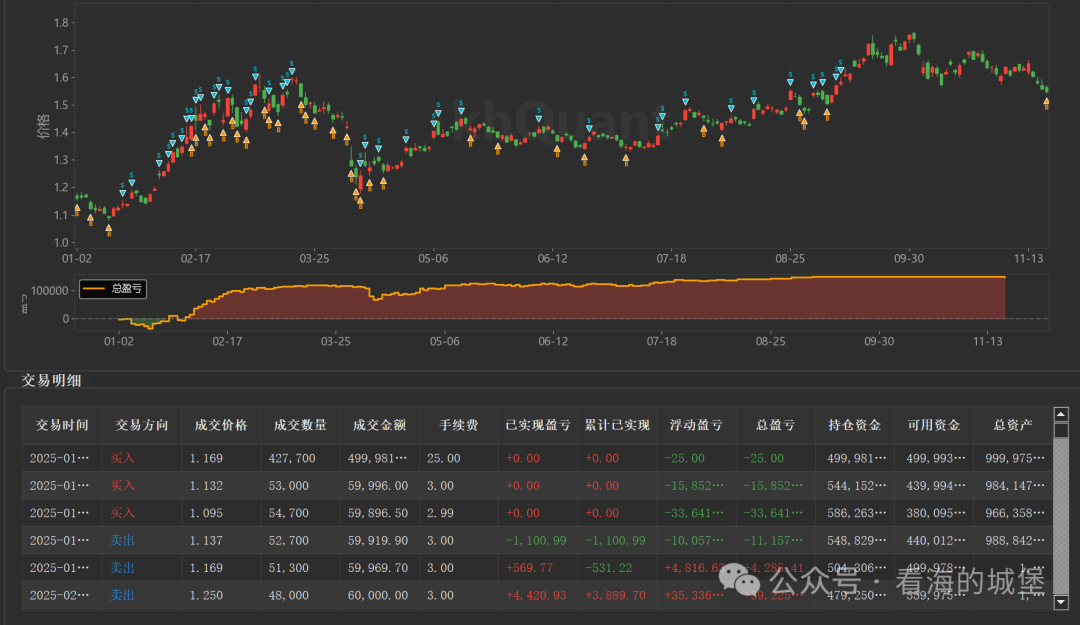Select the amount cell 59,969.70
This screenshot has height=625, width=1080.
pyautogui.click(x=379, y=568)
